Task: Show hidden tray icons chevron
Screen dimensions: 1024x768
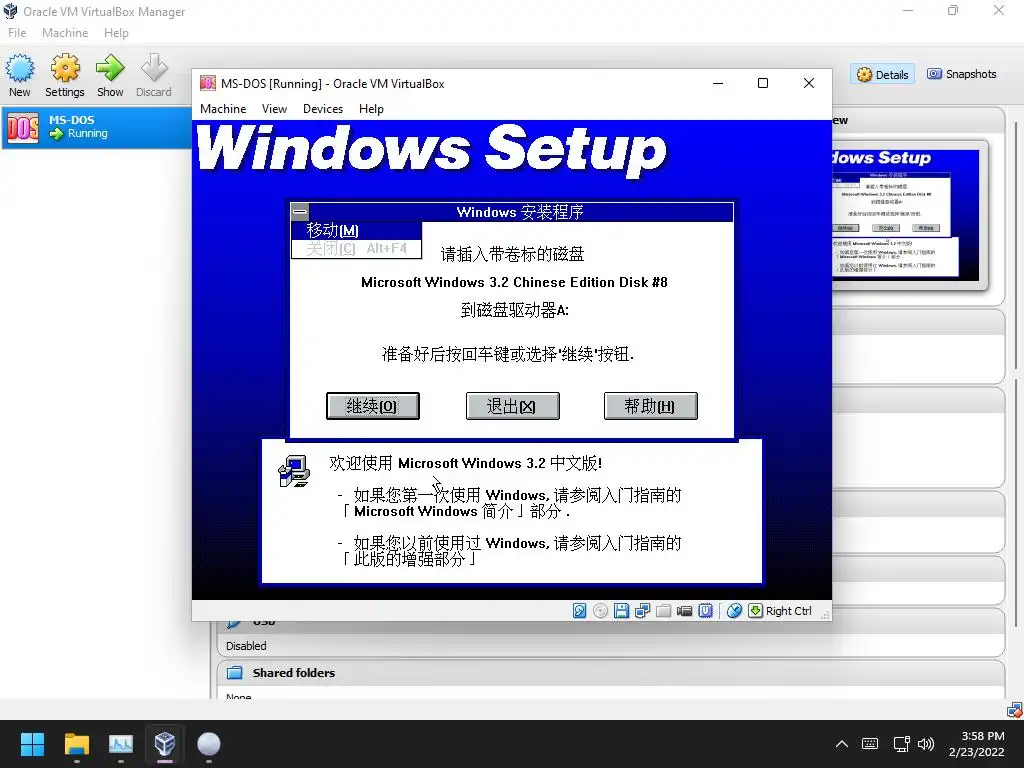Action: click(x=842, y=744)
